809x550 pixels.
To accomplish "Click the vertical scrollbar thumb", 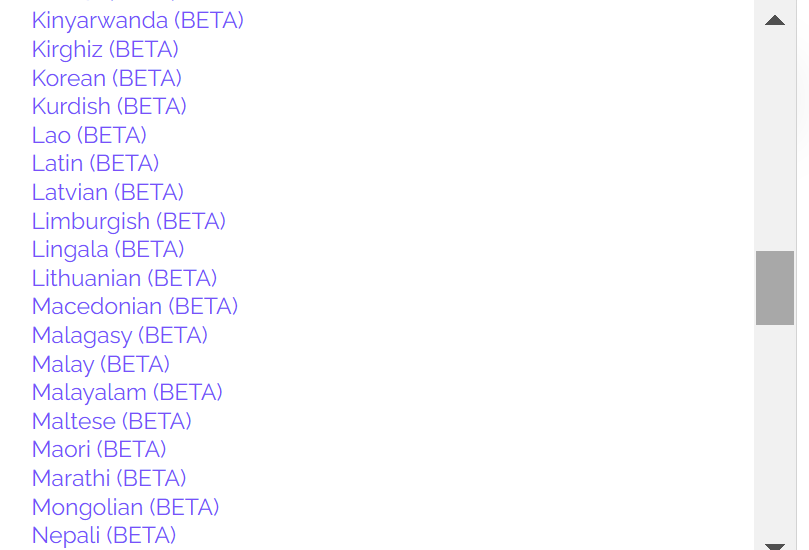I will click(774, 288).
